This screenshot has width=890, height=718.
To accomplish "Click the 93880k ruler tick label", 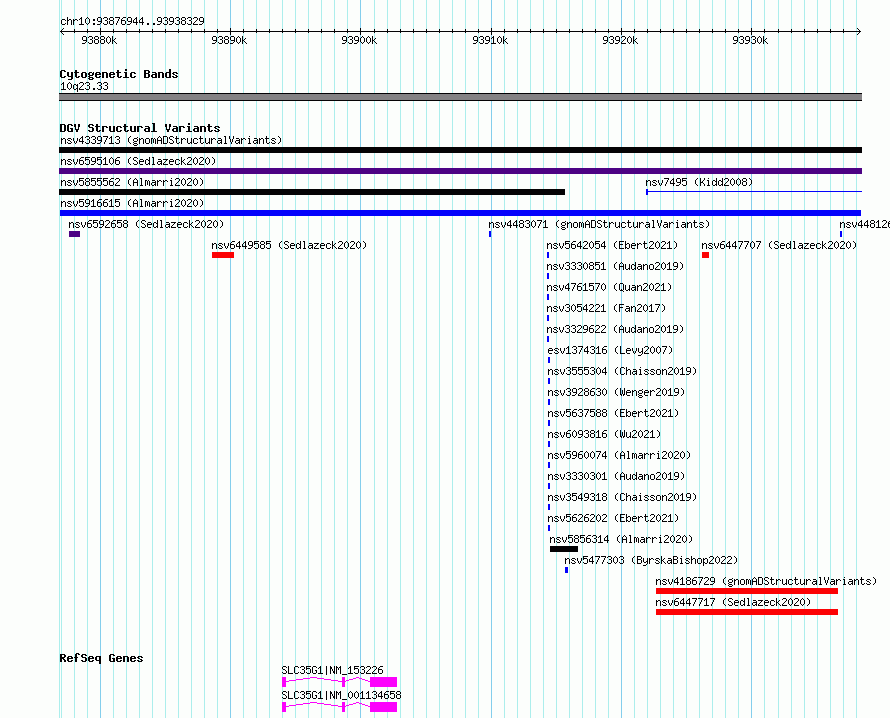I will [x=99, y=40].
